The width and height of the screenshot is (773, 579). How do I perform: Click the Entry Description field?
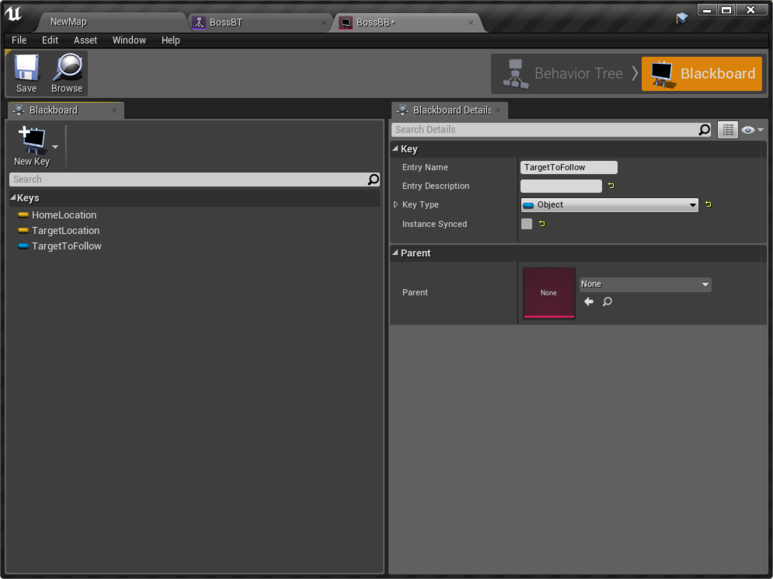[x=561, y=186]
